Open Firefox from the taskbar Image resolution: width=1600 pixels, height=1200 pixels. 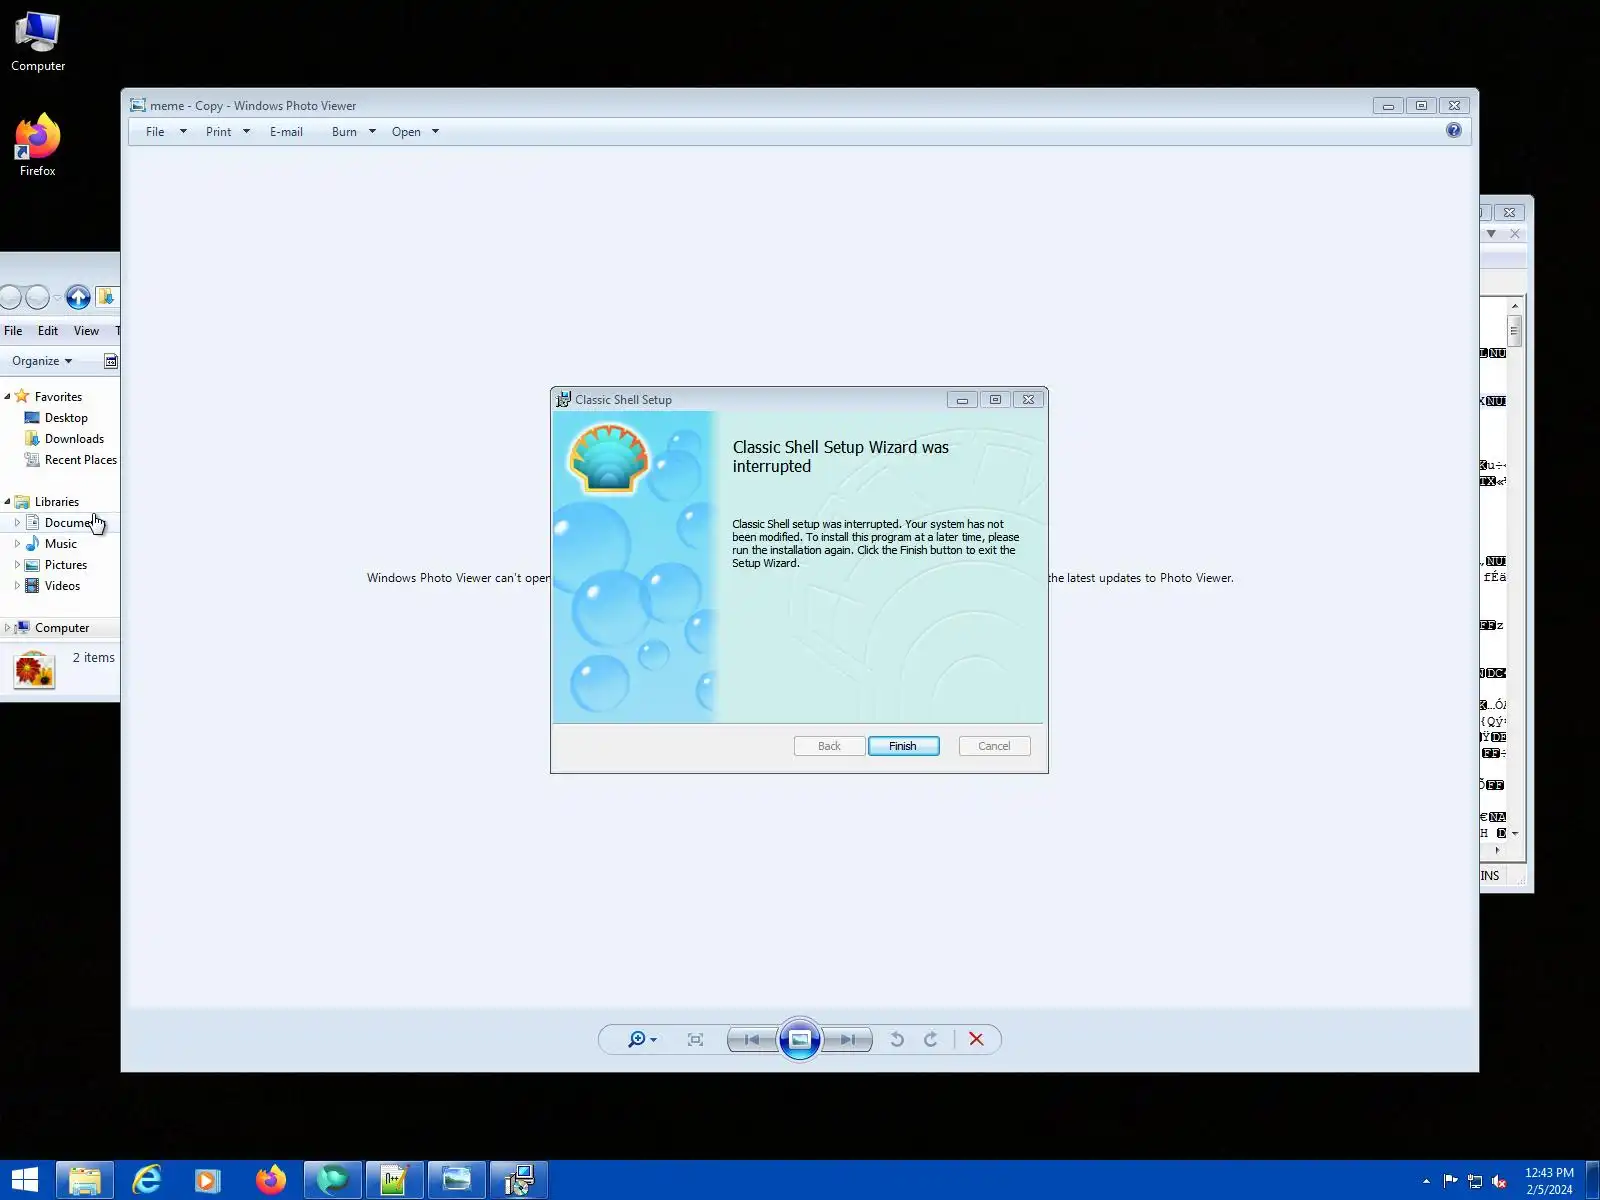pyautogui.click(x=270, y=1180)
